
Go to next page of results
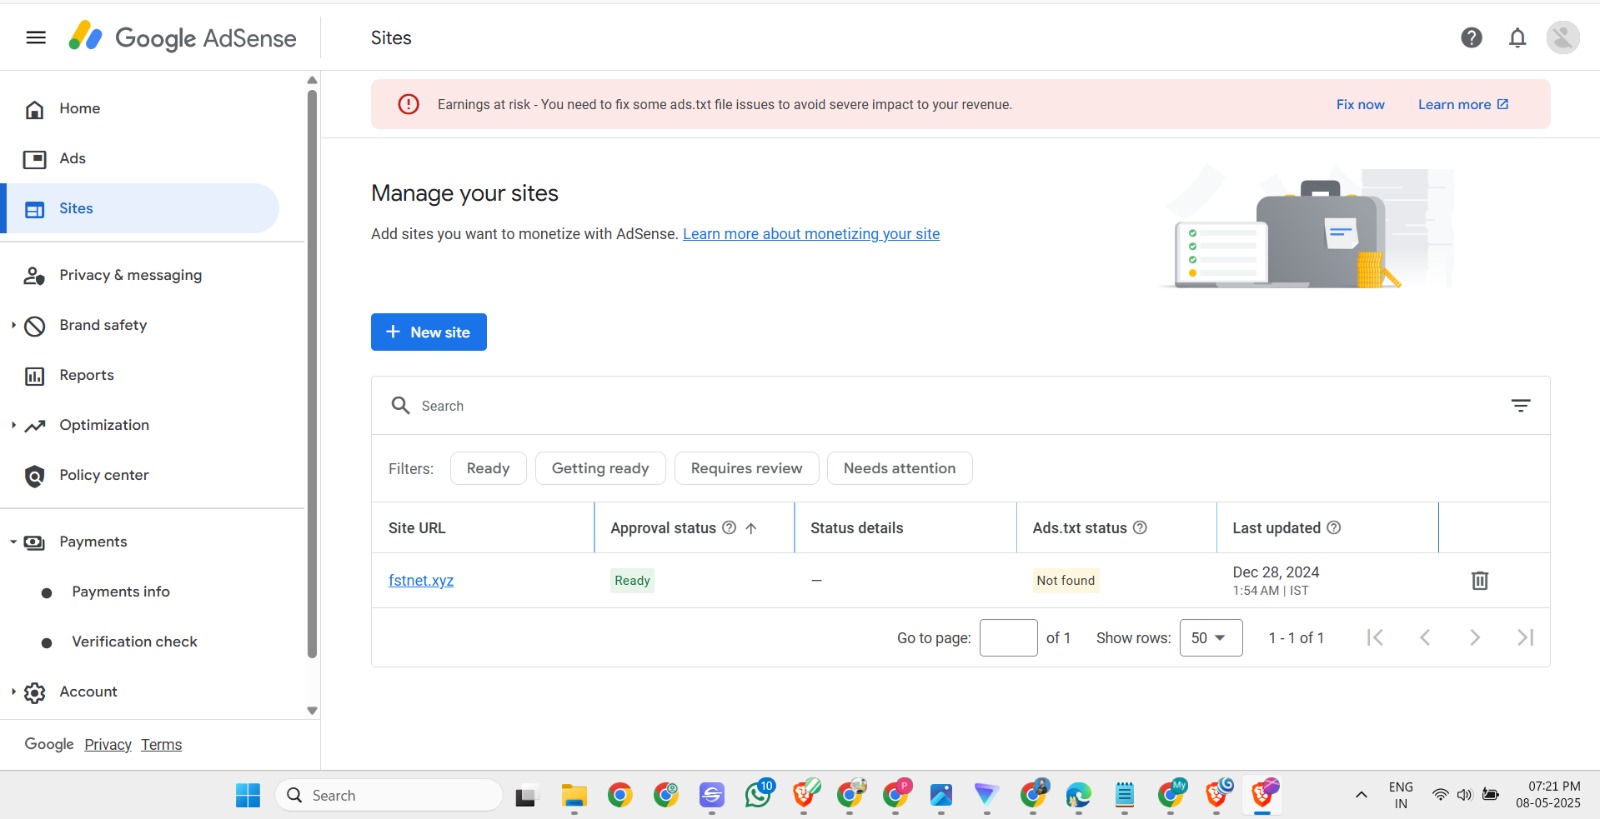pos(1475,638)
